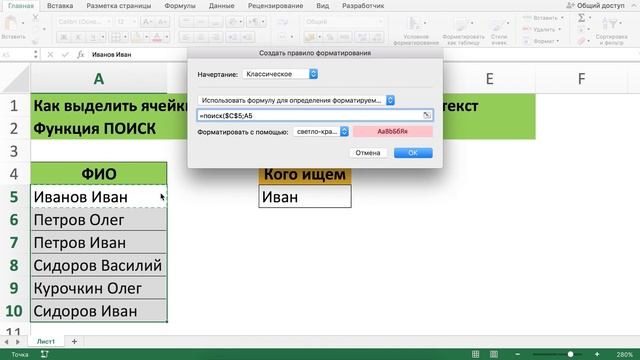Increase font size with the larger A icon
Viewport: 640px width, 360px height.
coord(147,22)
